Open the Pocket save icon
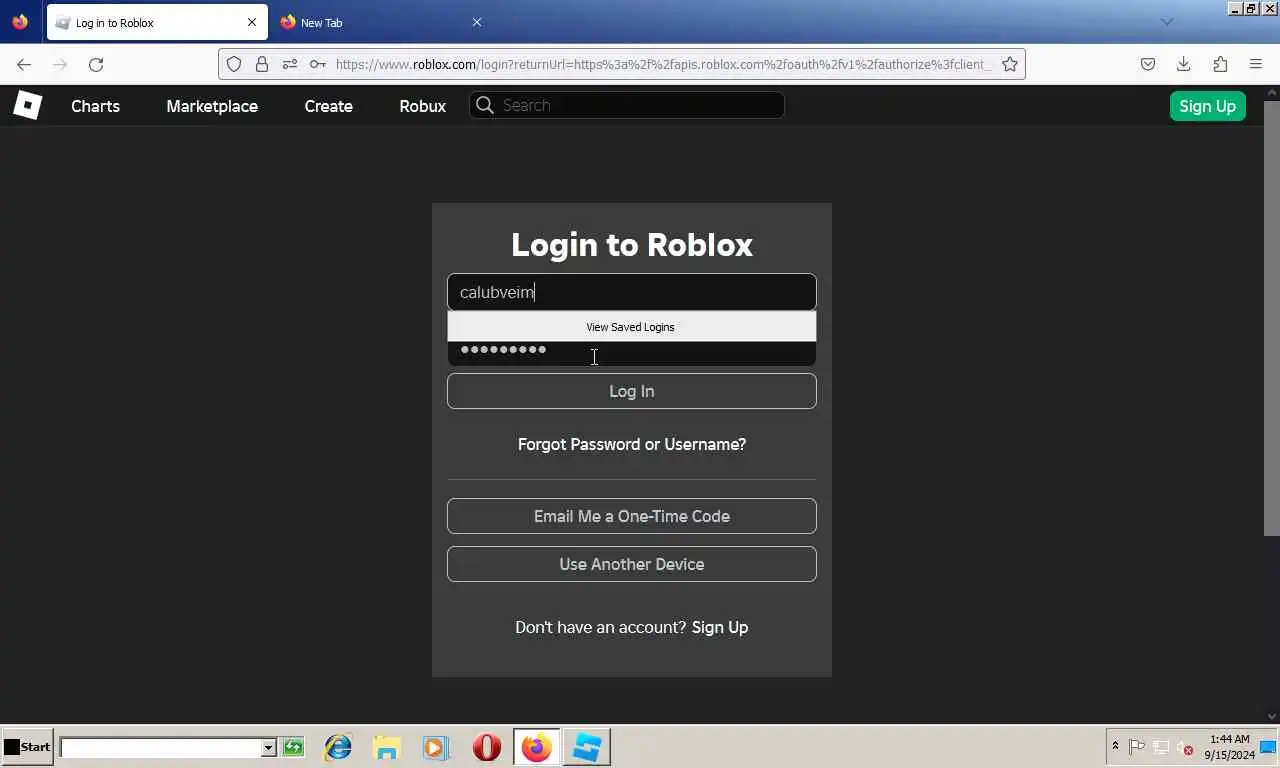The image size is (1280, 768). pyautogui.click(x=1148, y=64)
